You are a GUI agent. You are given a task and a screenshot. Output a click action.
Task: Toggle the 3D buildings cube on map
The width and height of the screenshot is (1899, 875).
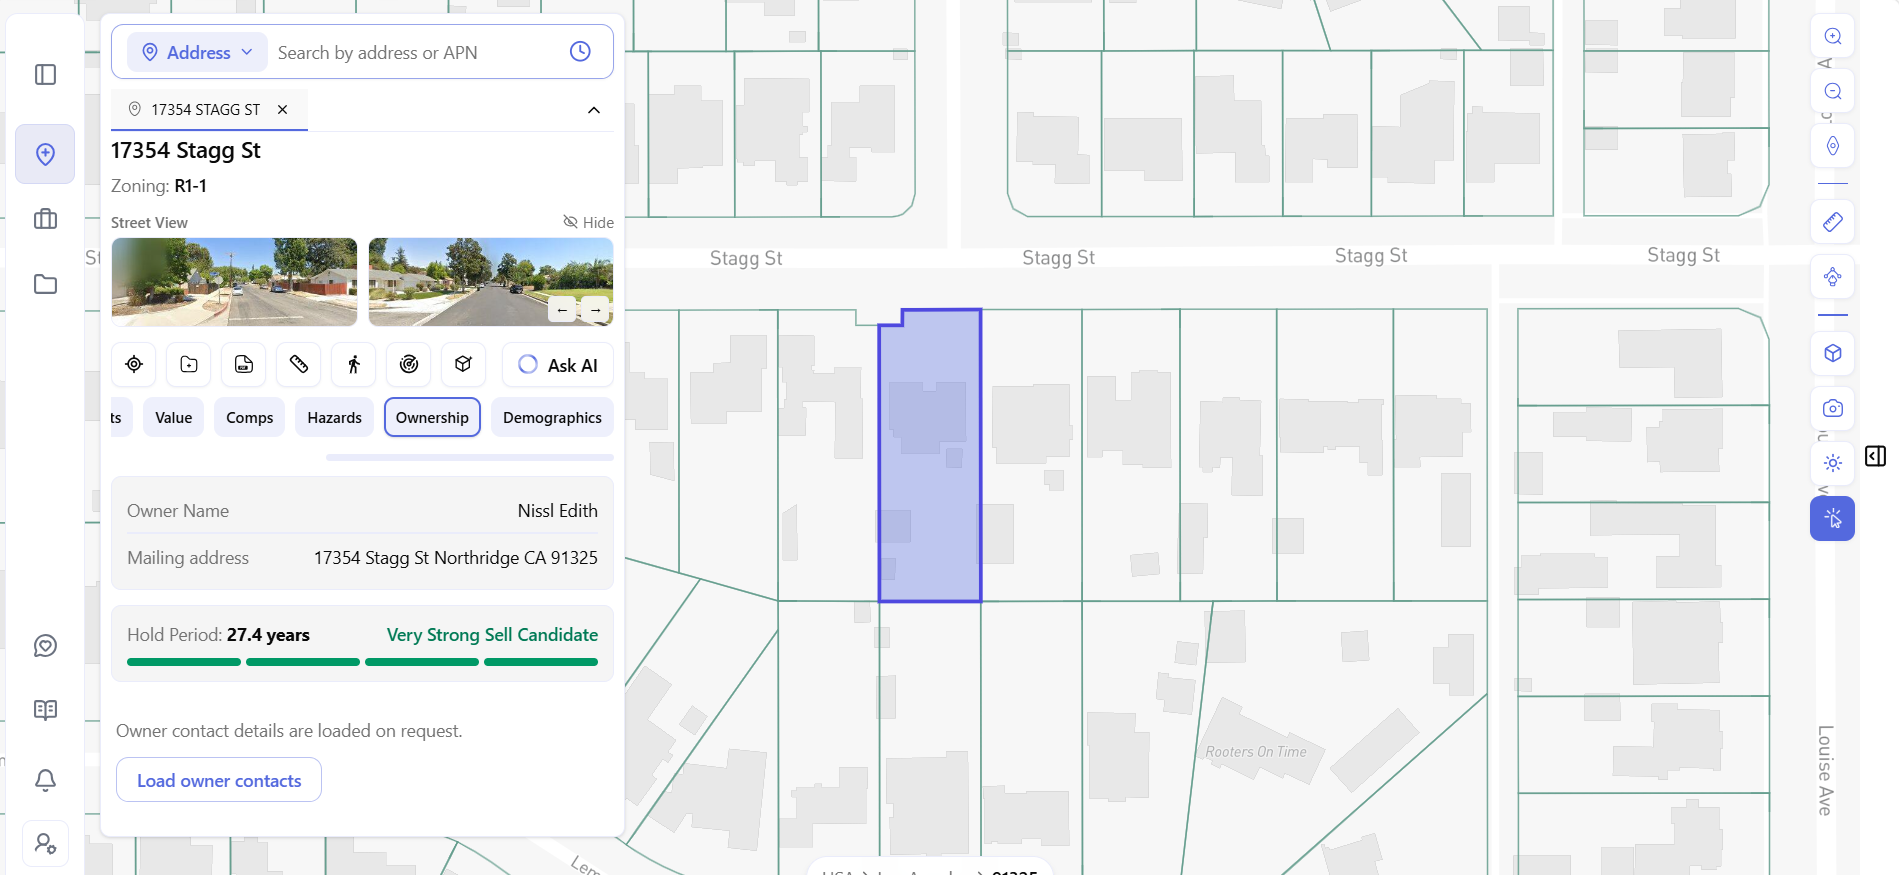[1833, 353]
